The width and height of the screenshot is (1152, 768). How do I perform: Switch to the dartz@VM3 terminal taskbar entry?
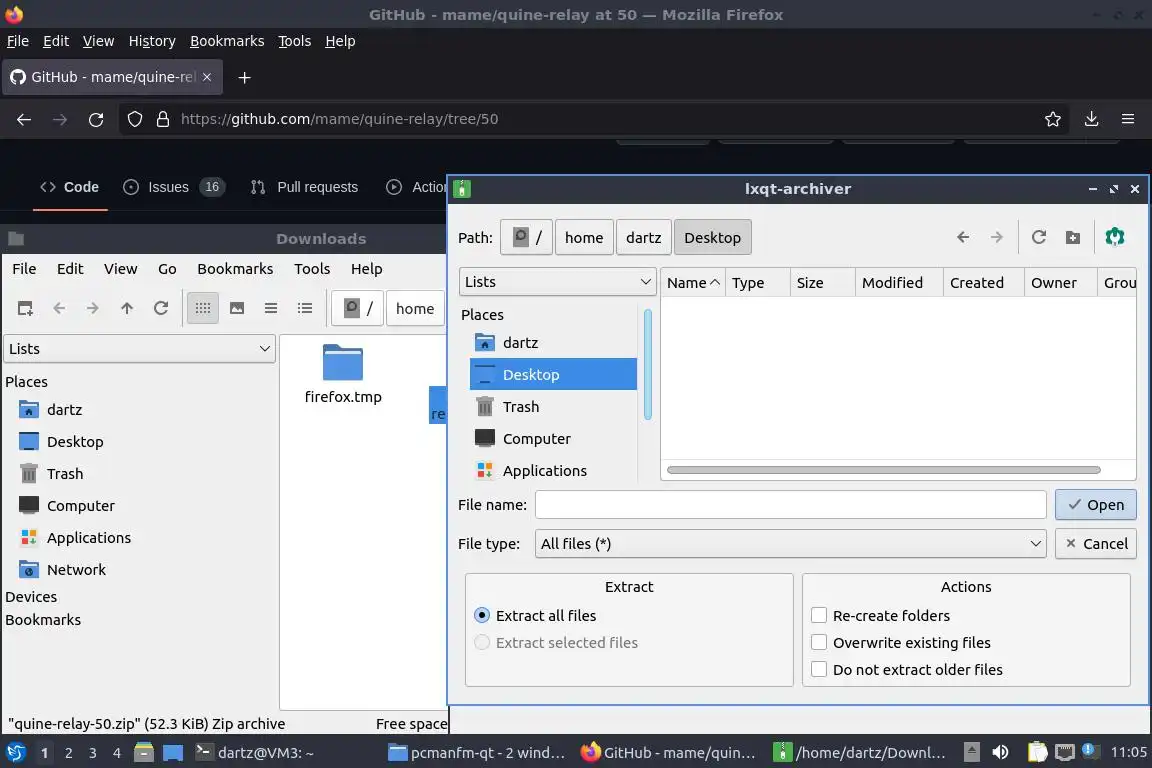tap(255, 752)
